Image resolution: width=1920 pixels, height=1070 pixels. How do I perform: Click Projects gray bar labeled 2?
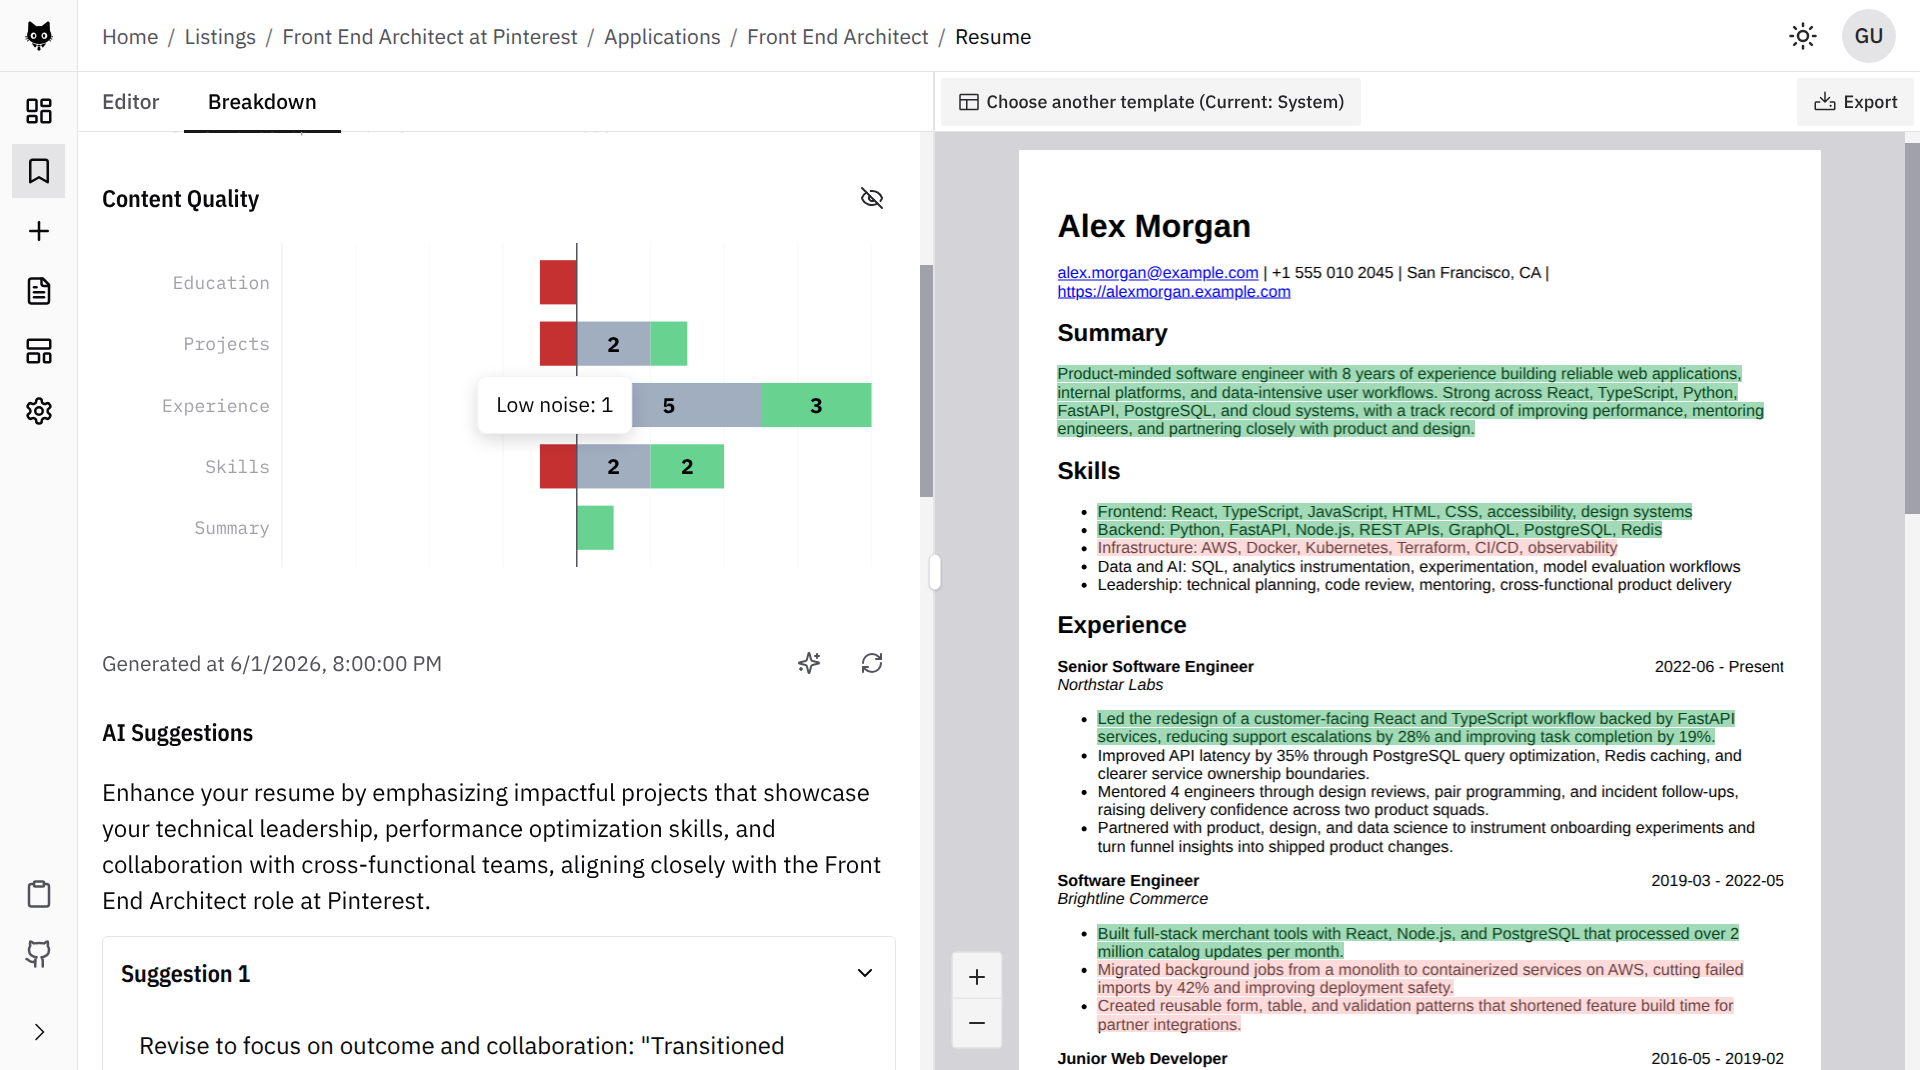[613, 344]
